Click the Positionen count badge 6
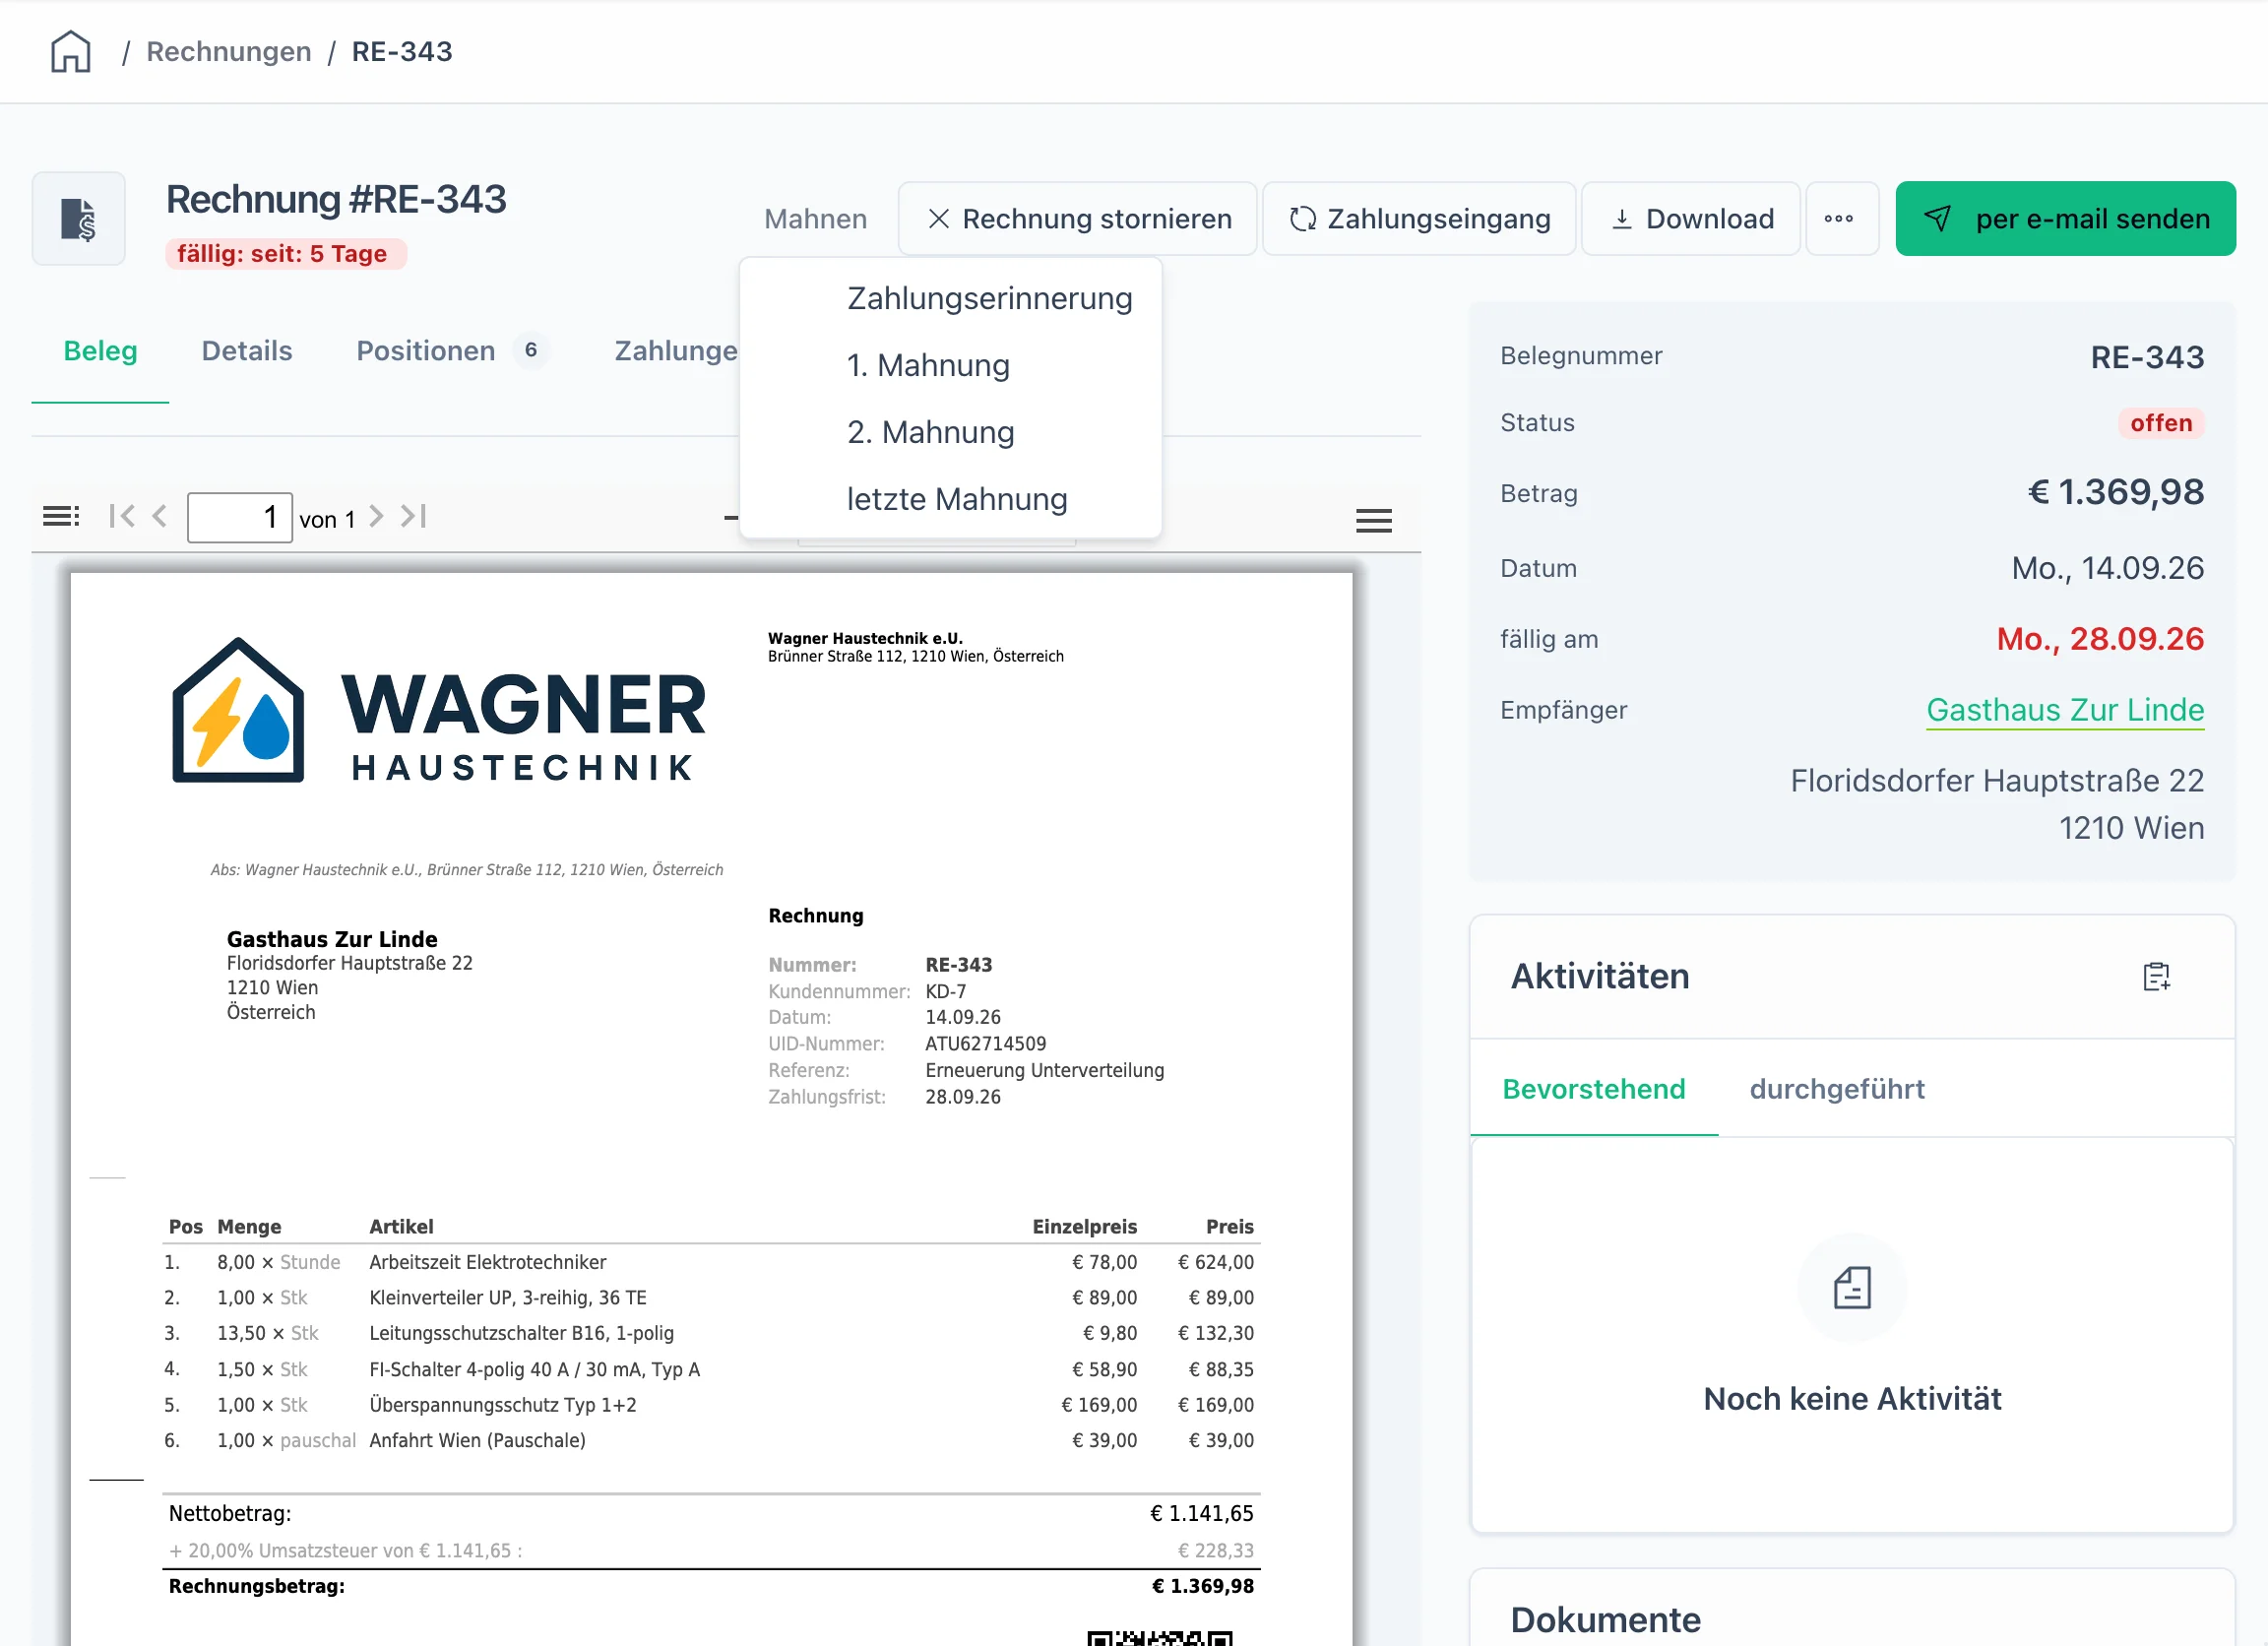 coord(531,350)
